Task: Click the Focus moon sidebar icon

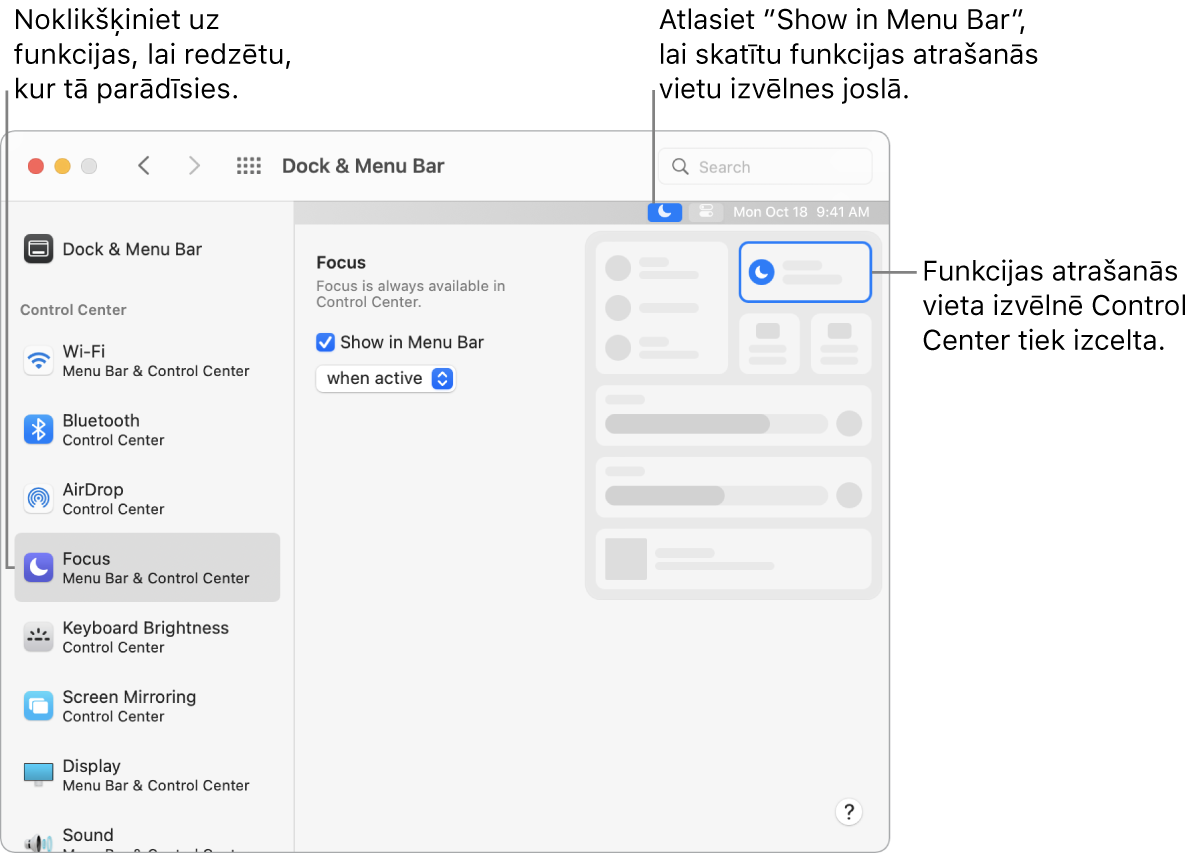Action: tap(38, 568)
